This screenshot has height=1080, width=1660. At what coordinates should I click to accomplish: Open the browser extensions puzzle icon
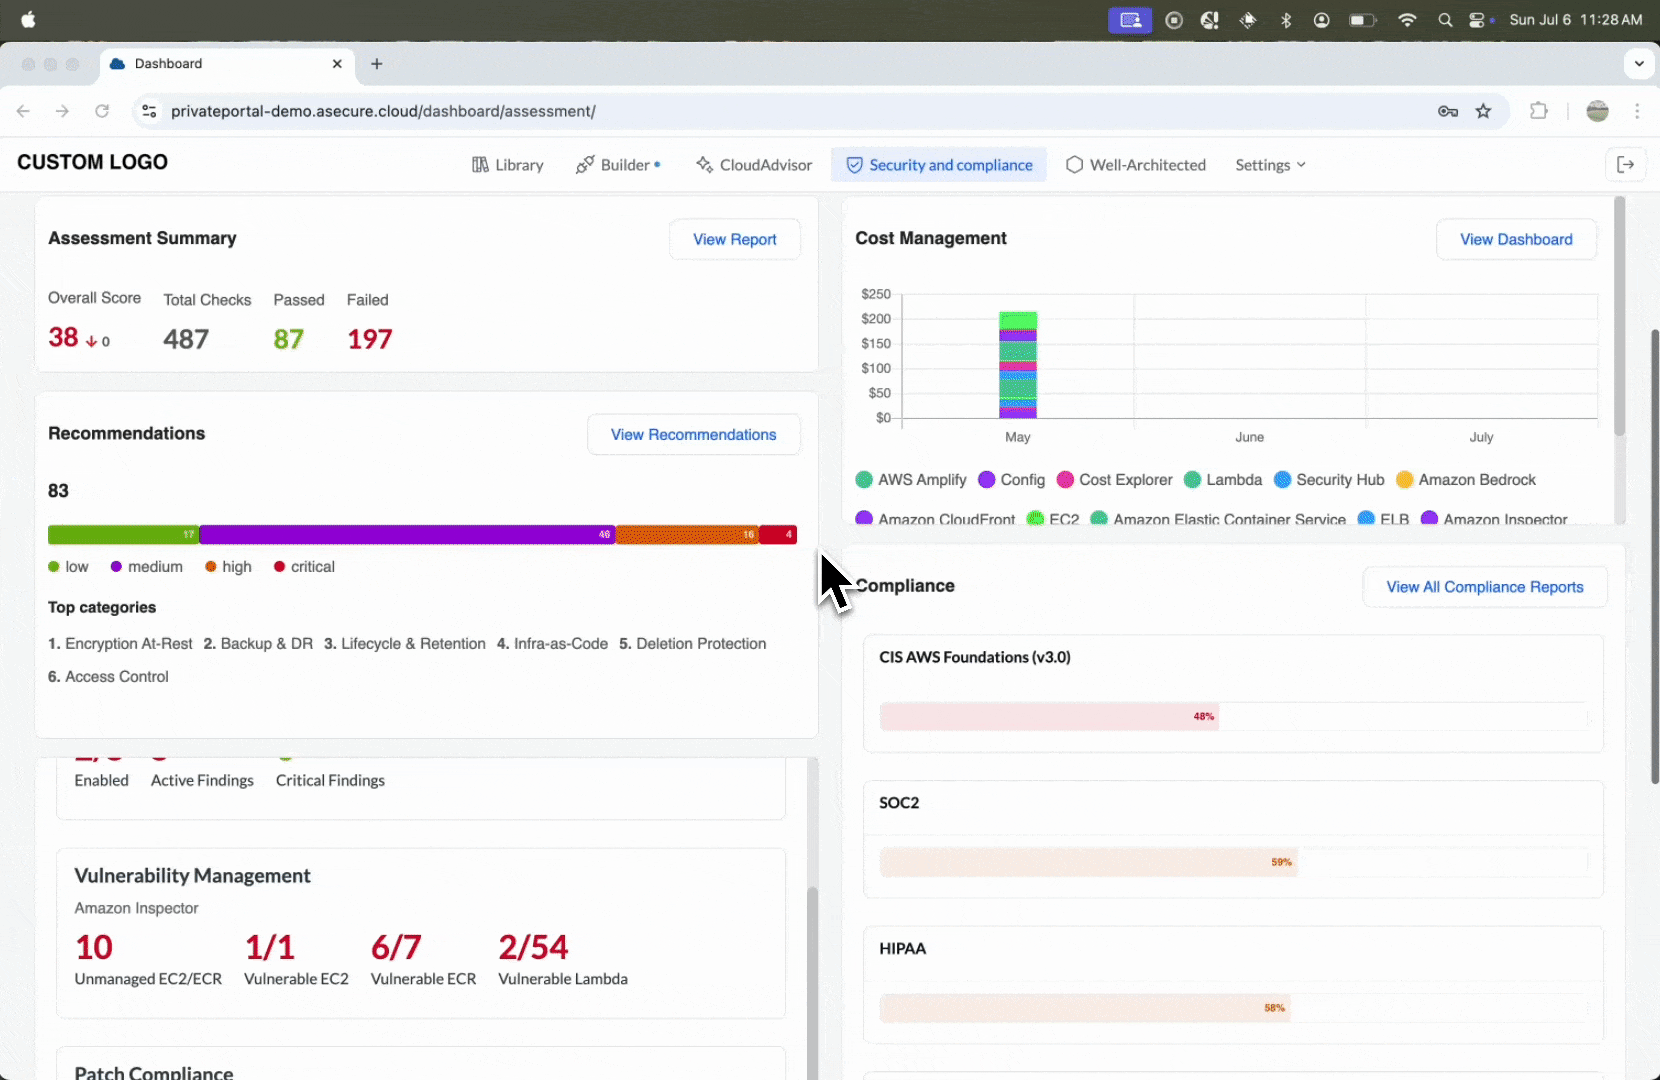1539,111
